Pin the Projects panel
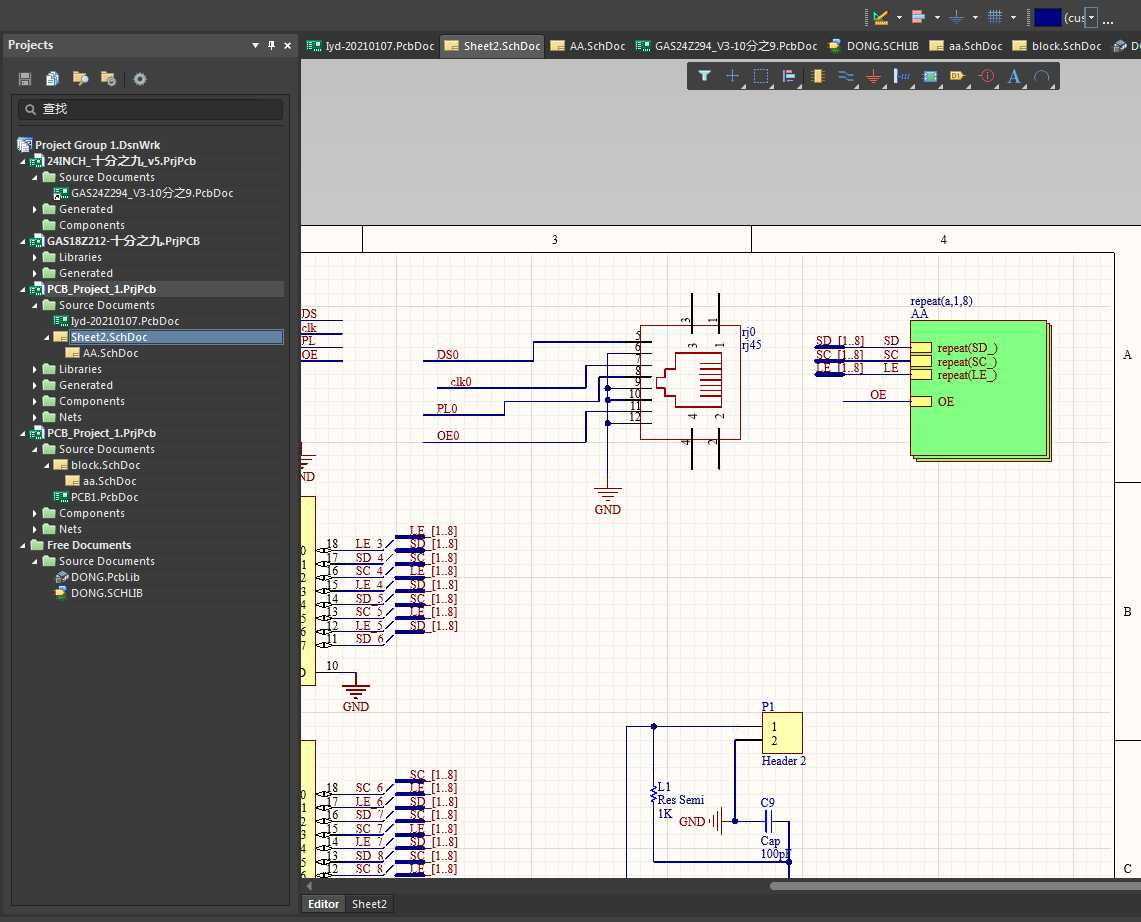Image resolution: width=1141 pixels, height=922 pixels. coord(271,45)
